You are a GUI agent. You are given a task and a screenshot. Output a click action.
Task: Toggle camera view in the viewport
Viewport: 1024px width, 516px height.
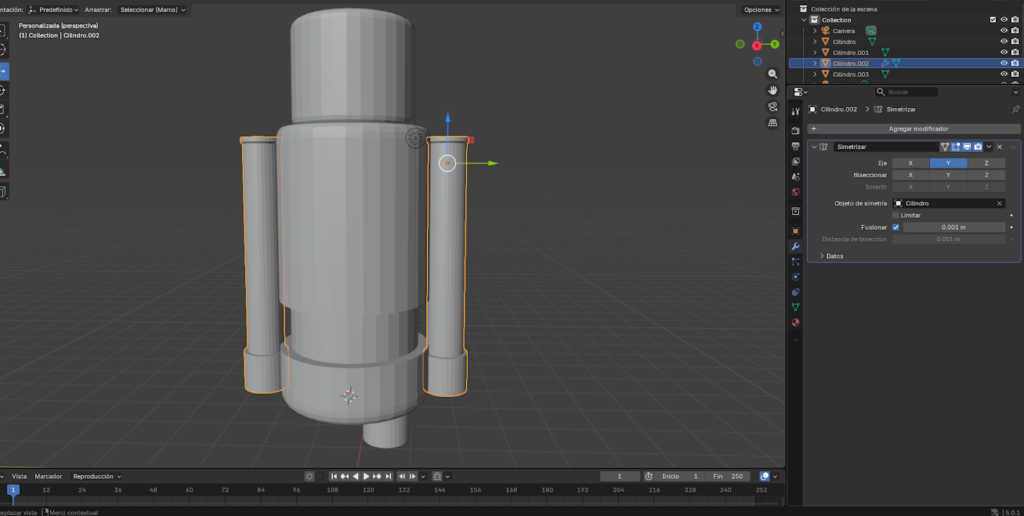tap(773, 107)
